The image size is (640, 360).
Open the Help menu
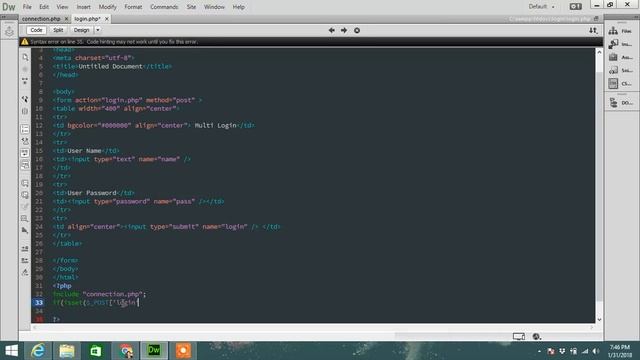[x=238, y=7]
